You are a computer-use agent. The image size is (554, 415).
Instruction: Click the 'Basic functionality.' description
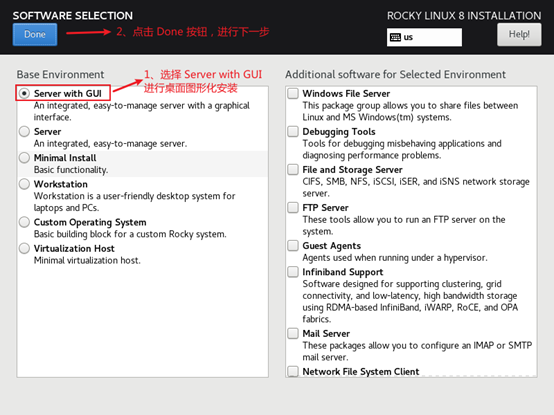(x=71, y=170)
